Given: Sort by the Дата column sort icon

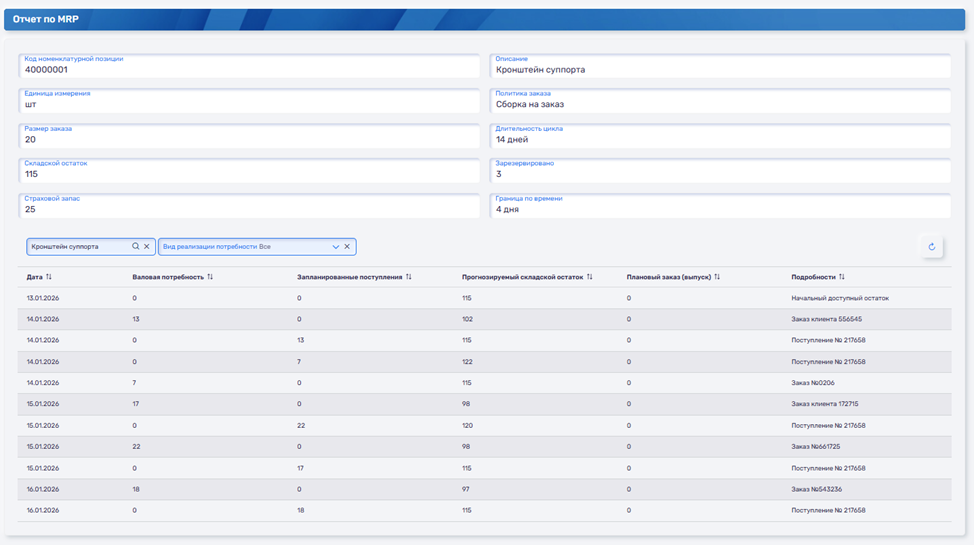Looking at the screenshot, I should coord(49,277).
